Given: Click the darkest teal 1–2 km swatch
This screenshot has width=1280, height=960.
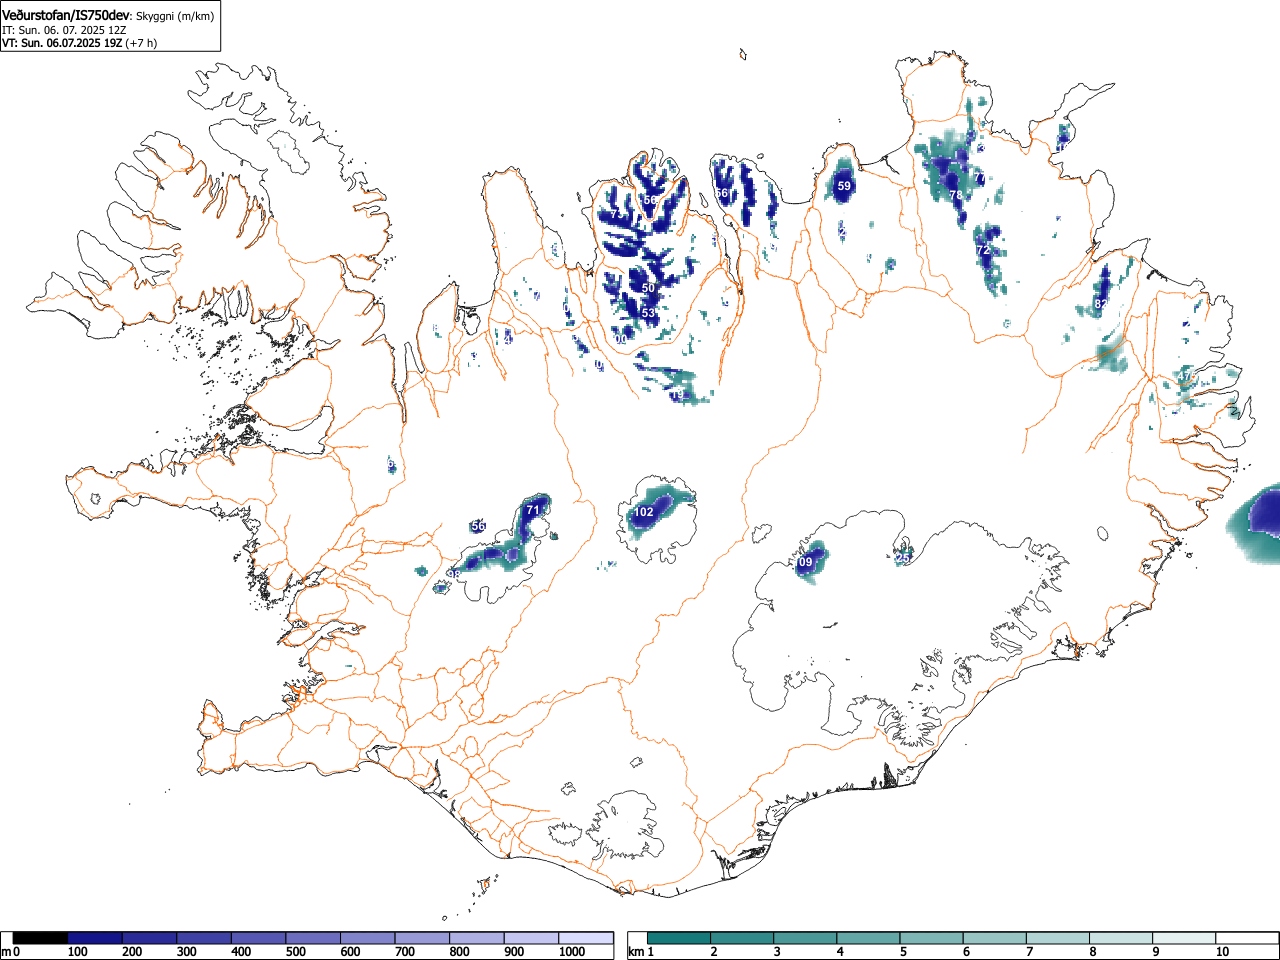Looking at the screenshot, I should click(x=679, y=938).
